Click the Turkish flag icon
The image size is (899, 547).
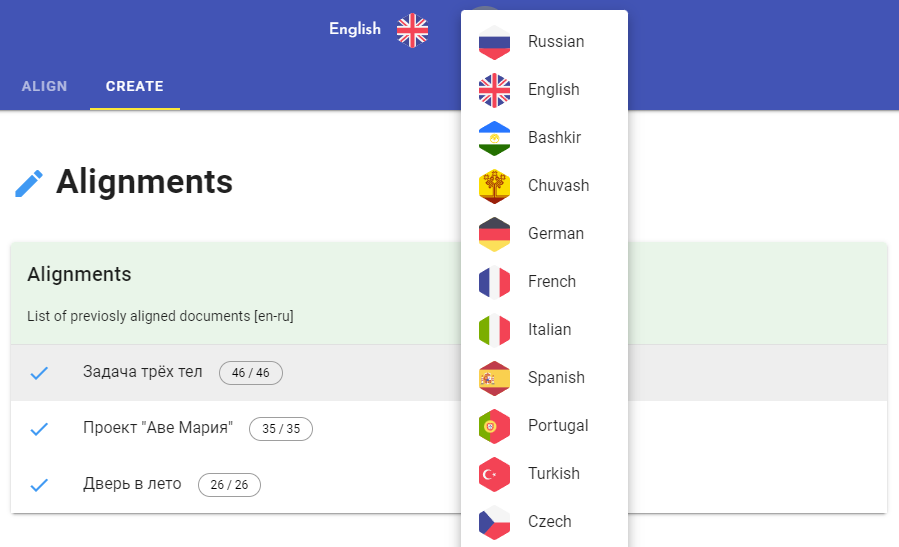point(494,474)
